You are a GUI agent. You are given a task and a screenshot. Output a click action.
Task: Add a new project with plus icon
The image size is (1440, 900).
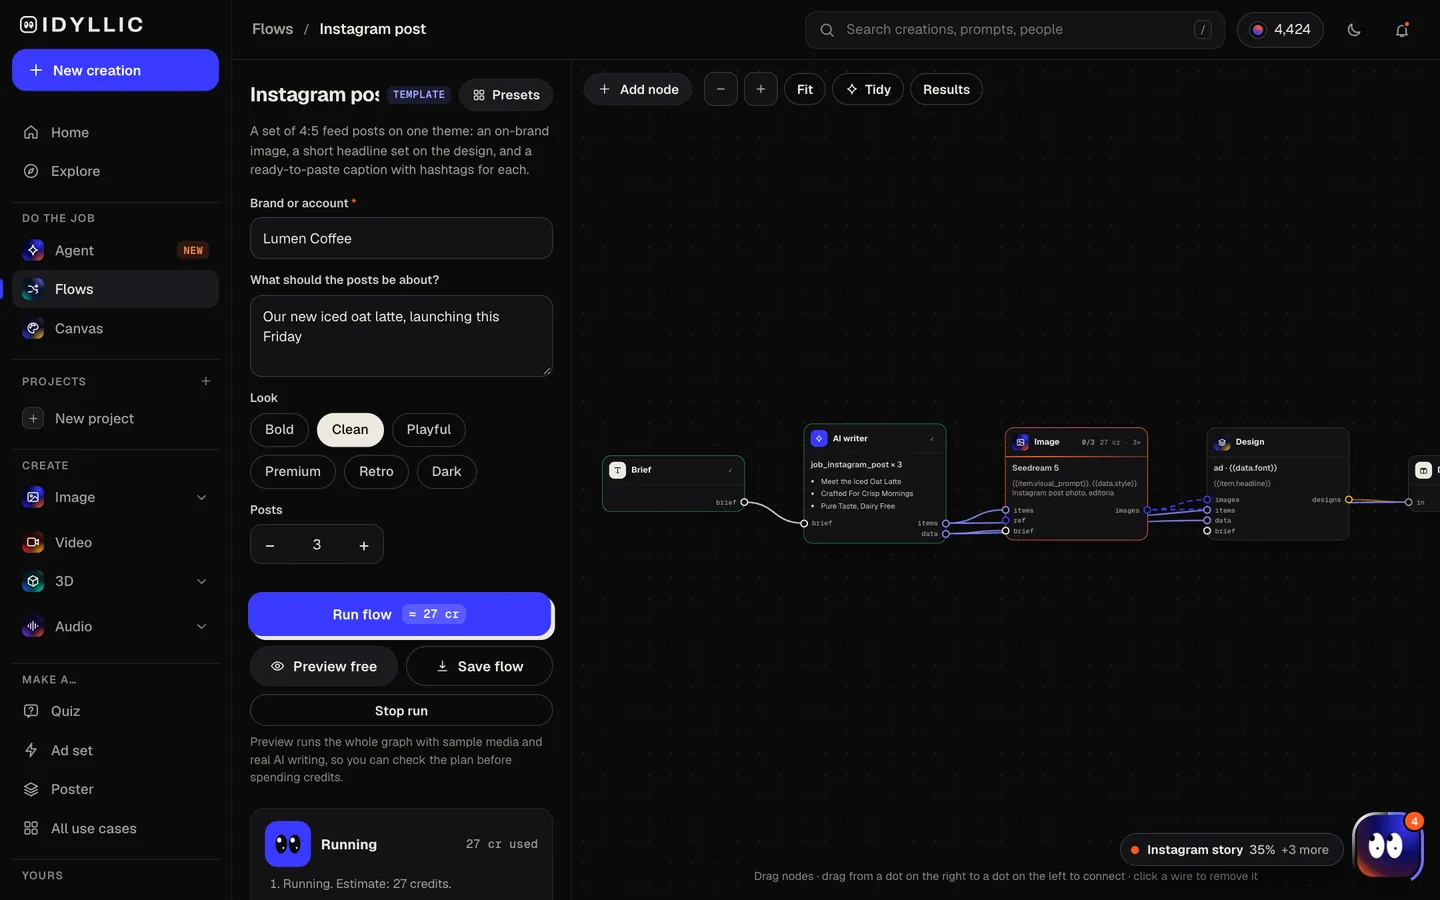(x=206, y=381)
